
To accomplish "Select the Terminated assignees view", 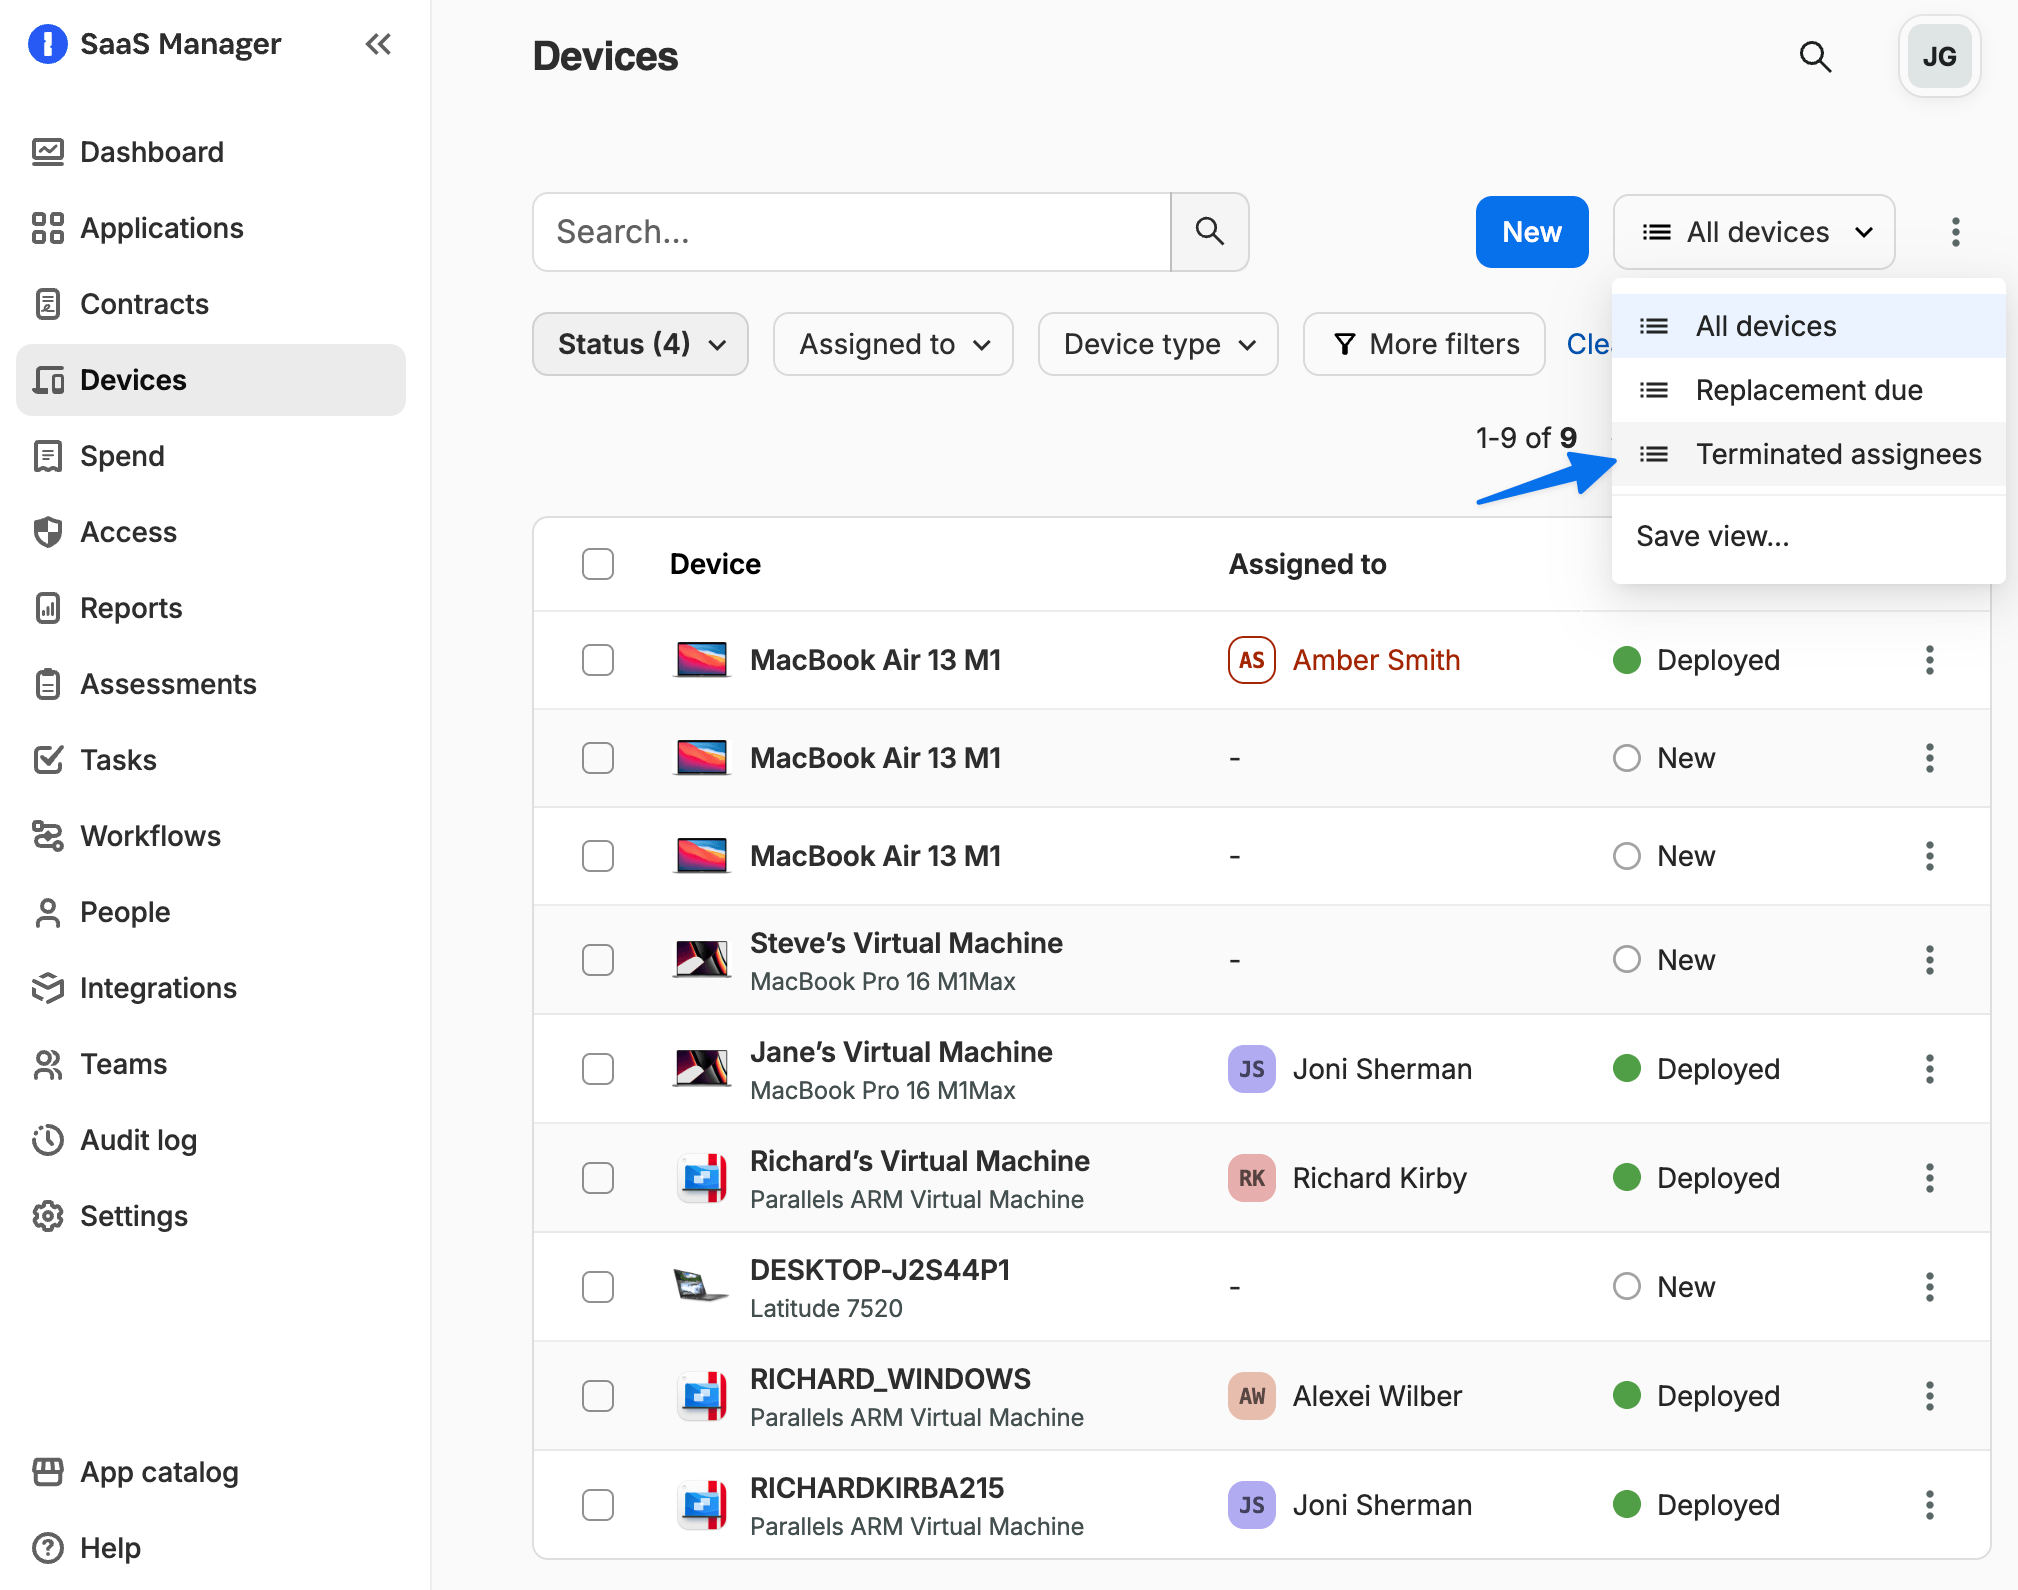I will click(1808, 454).
